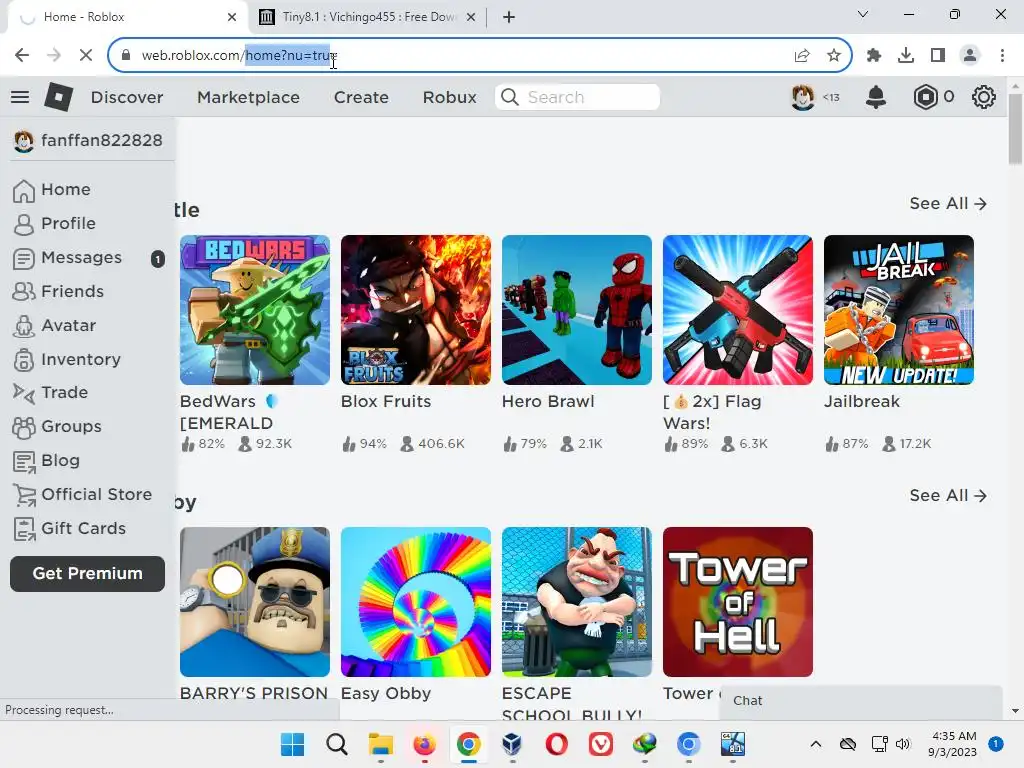Open the tab search chevron

(863, 14)
